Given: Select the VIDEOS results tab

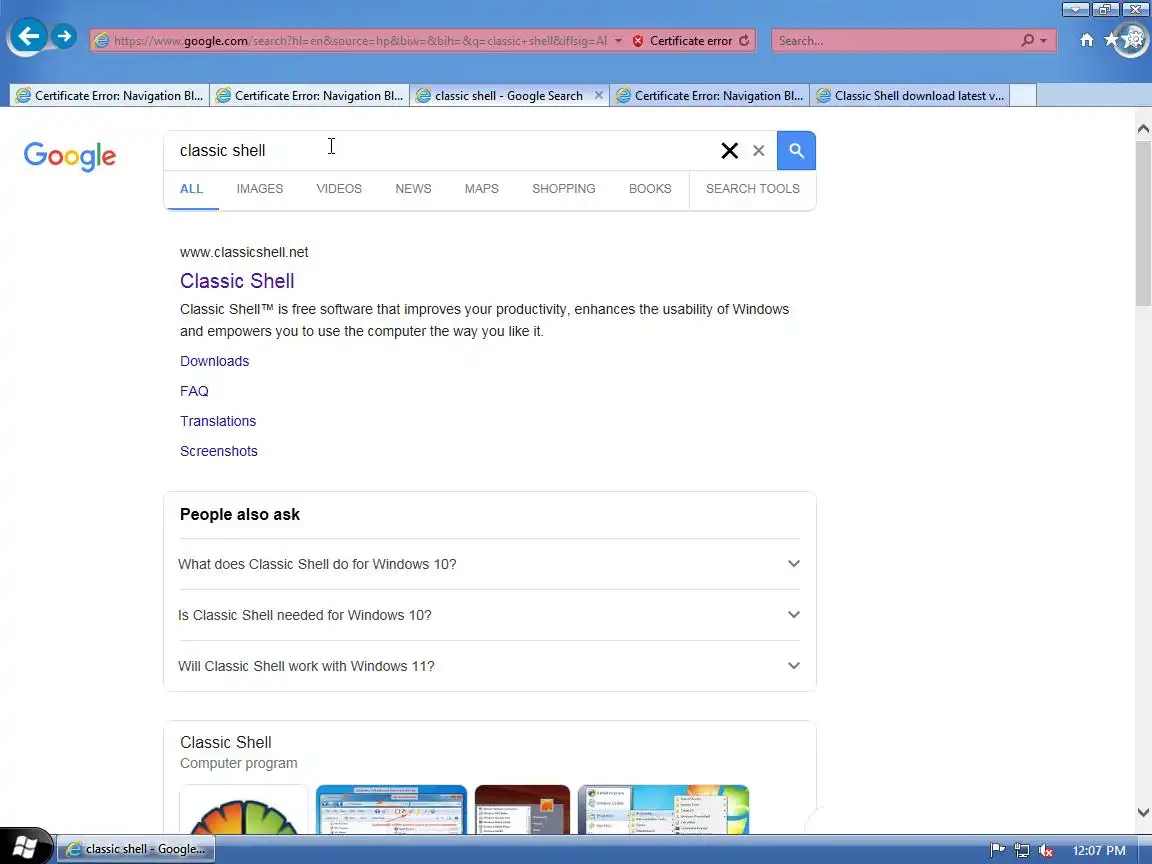Looking at the screenshot, I should [x=339, y=189].
